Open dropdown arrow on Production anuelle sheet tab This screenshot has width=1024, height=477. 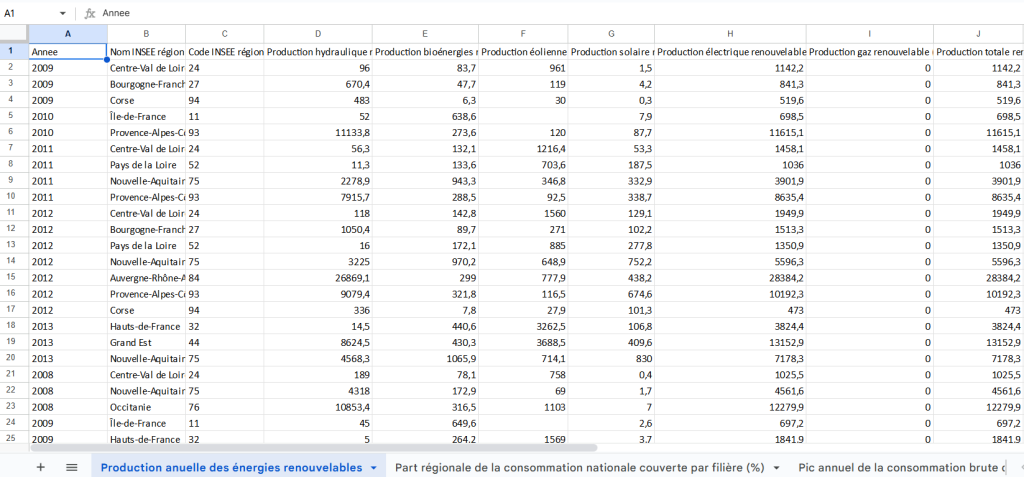374,468
